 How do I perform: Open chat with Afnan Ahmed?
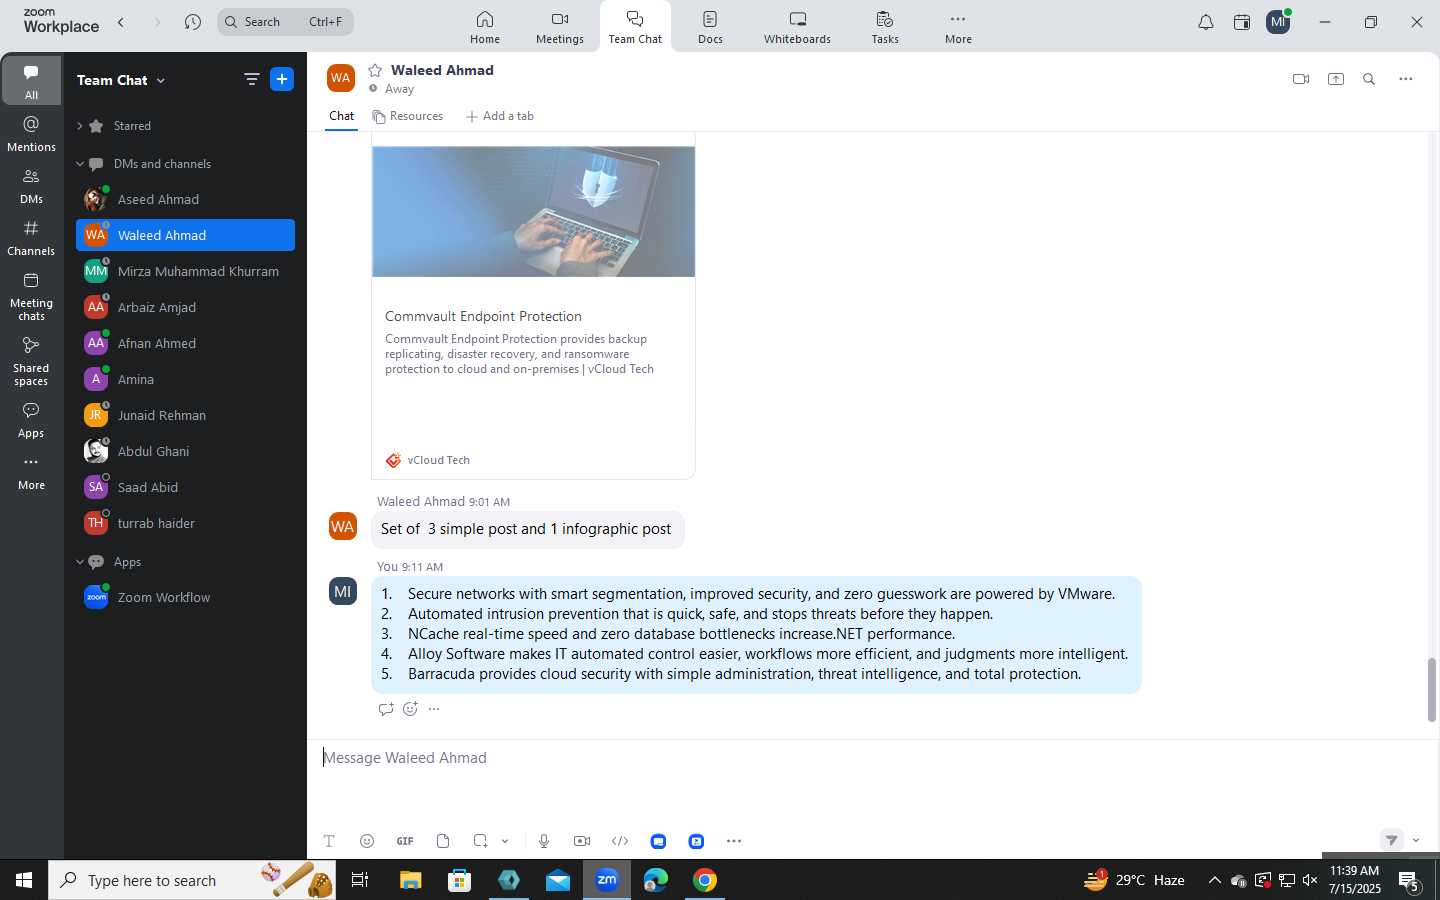(x=185, y=343)
